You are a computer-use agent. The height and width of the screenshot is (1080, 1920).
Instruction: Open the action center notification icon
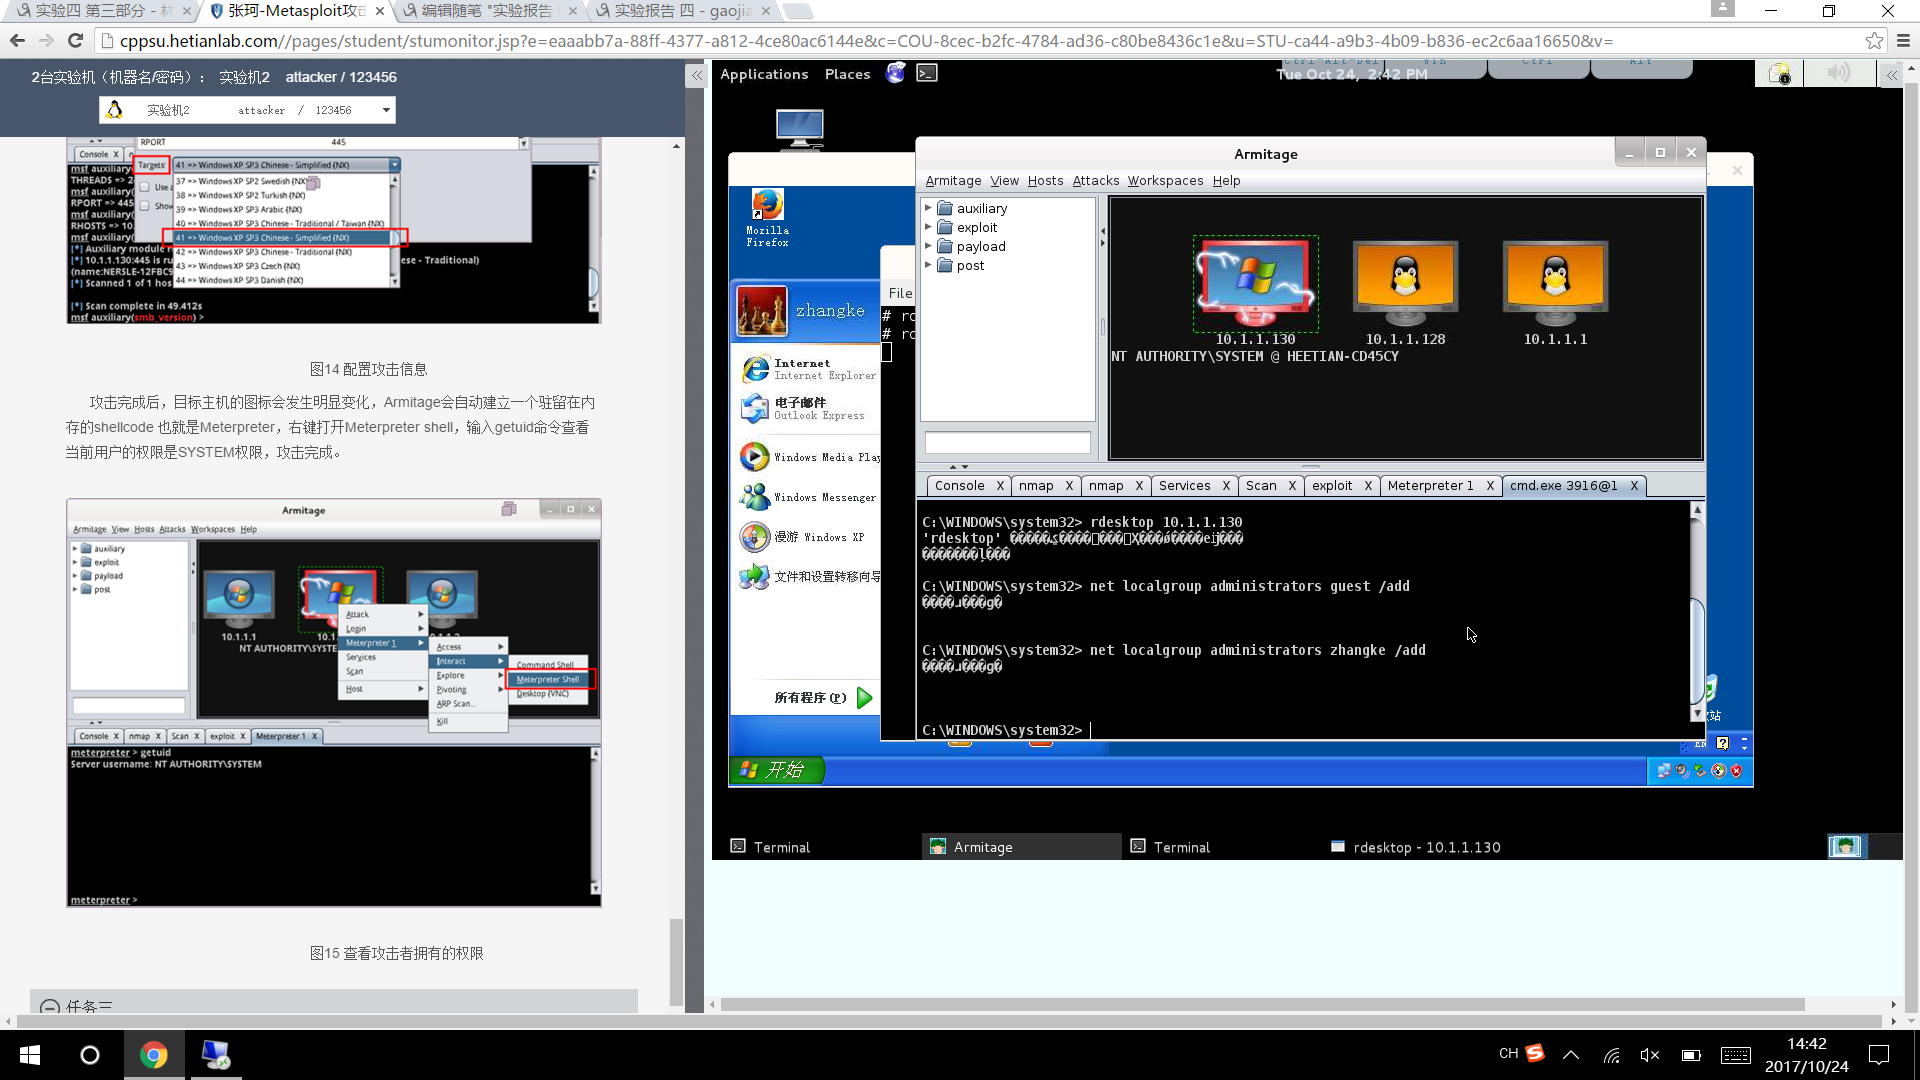pyautogui.click(x=1879, y=1055)
